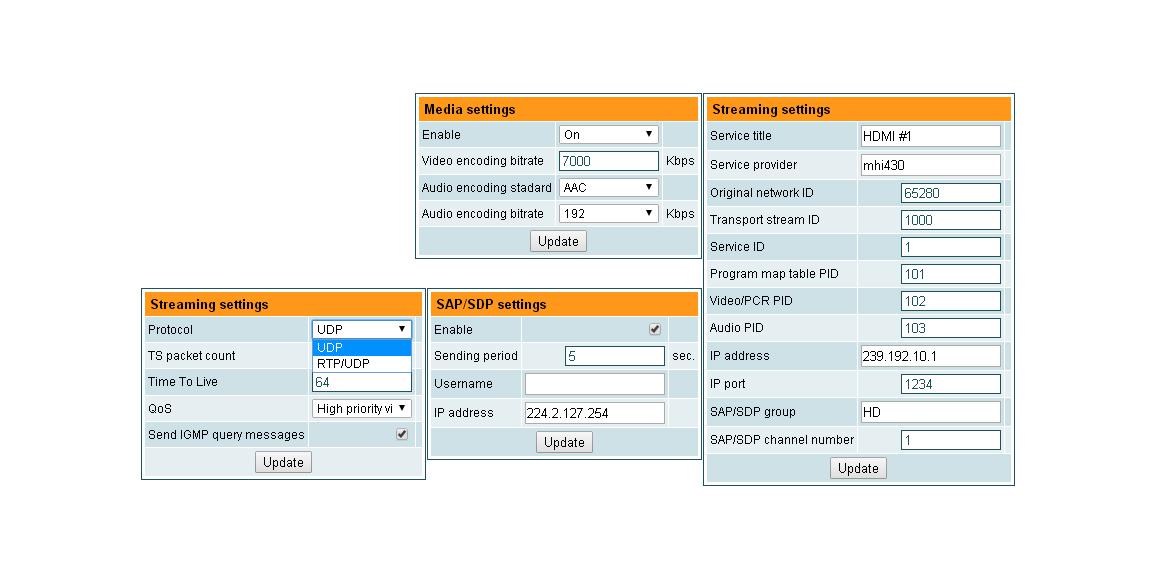Click Update in Media settings
Viewport: 1170px width, 580px height.
pyautogui.click(x=557, y=241)
